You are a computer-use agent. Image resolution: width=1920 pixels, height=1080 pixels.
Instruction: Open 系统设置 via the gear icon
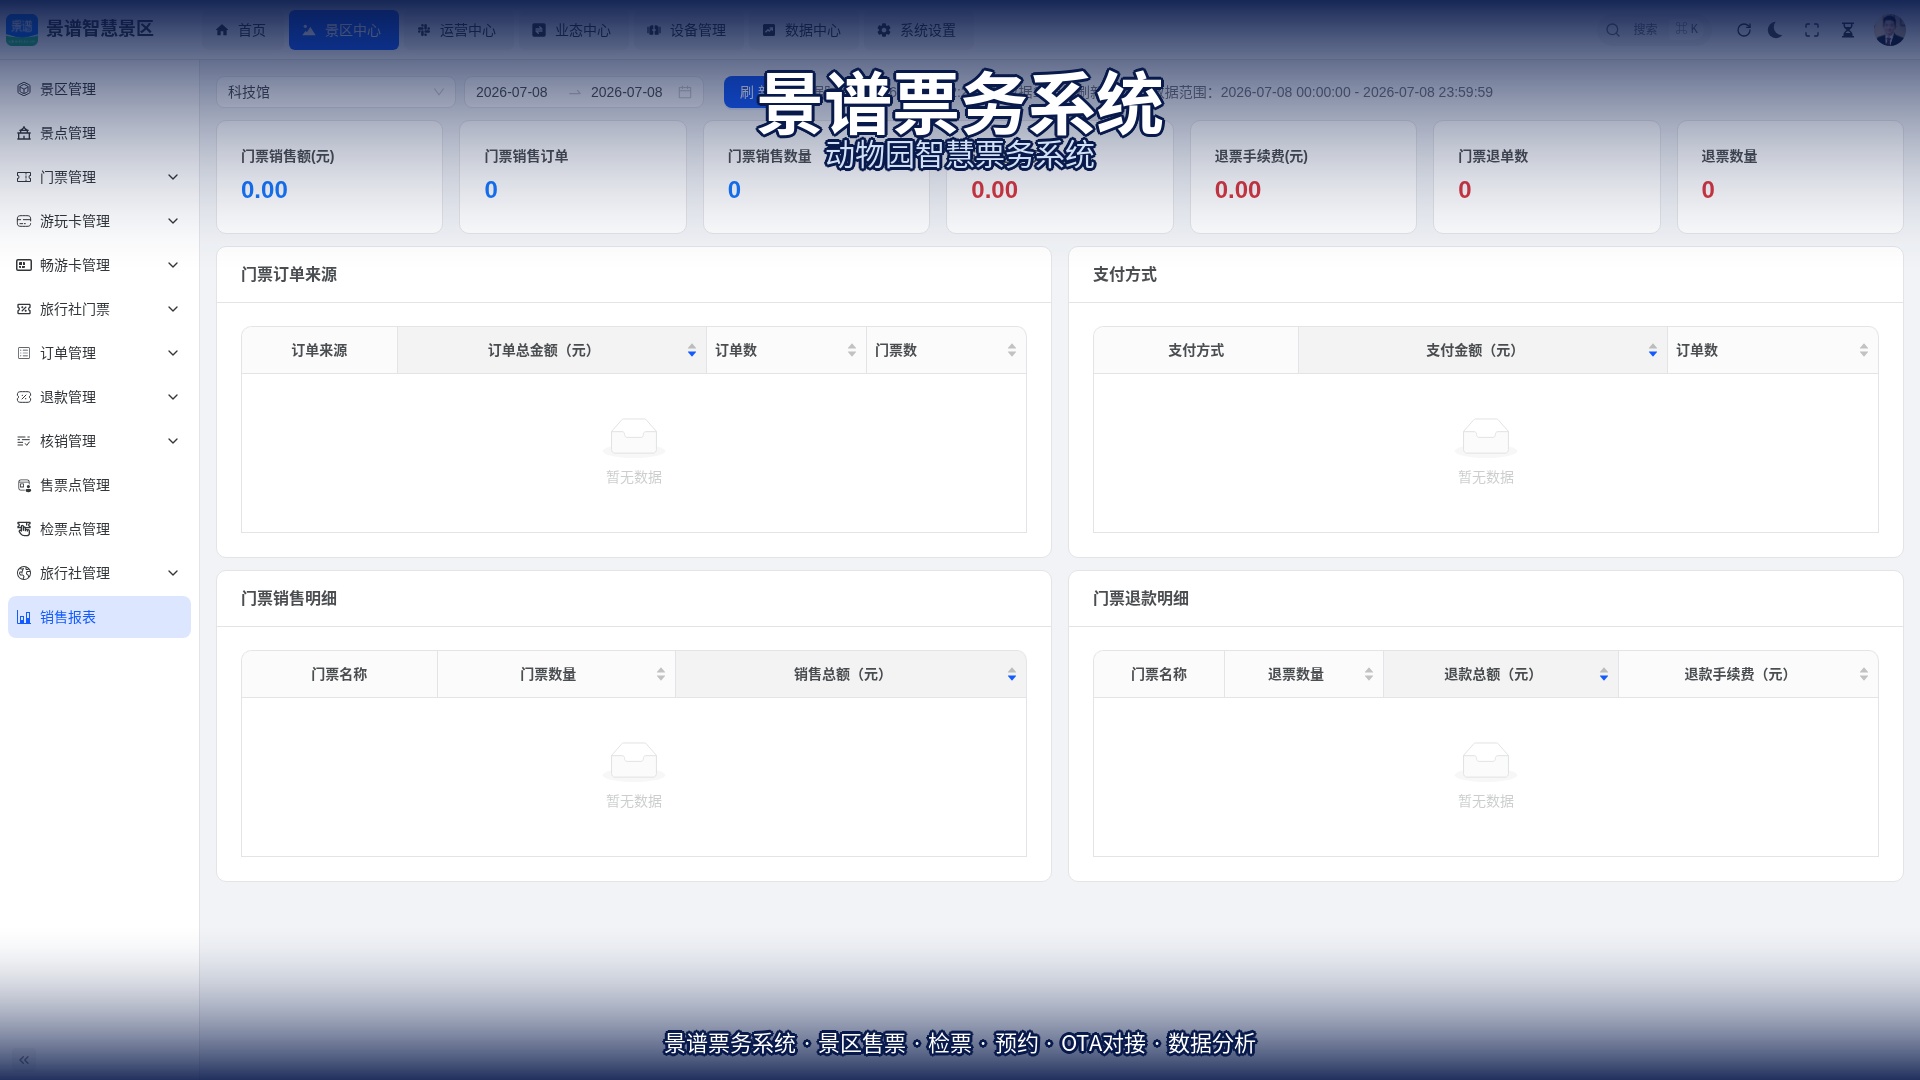(884, 30)
